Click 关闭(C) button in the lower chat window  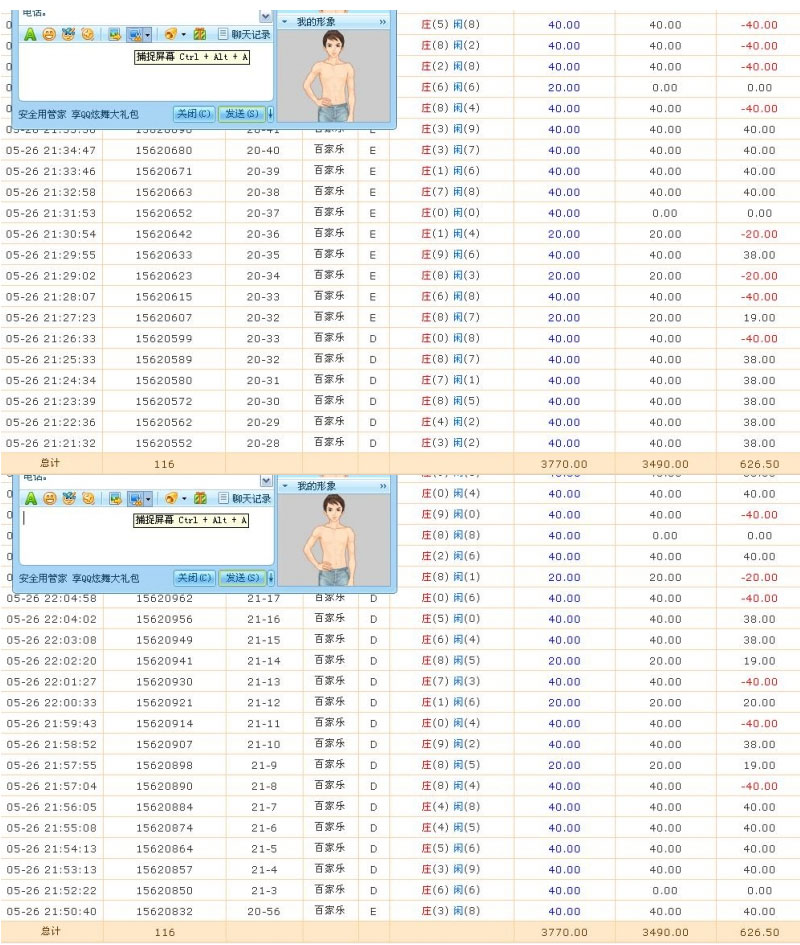click(194, 577)
